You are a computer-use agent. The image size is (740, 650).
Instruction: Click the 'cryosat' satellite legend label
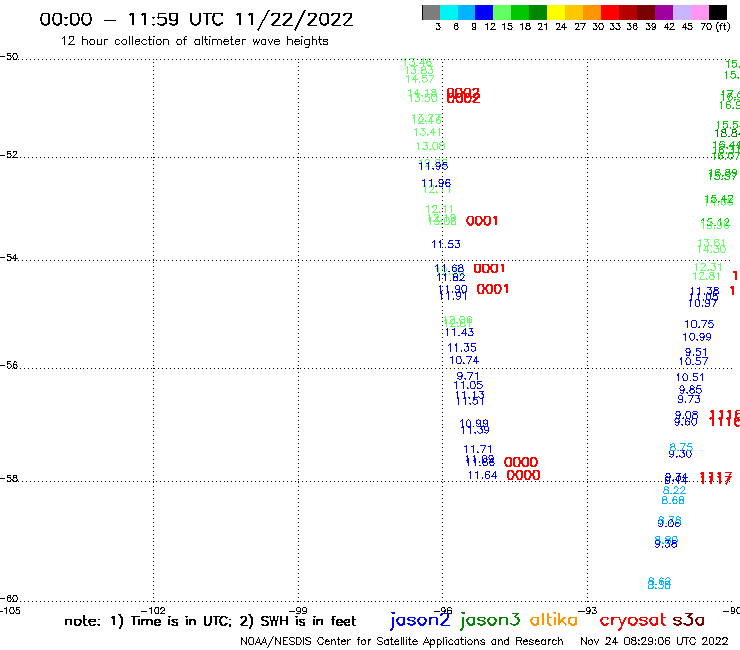[632, 620]
